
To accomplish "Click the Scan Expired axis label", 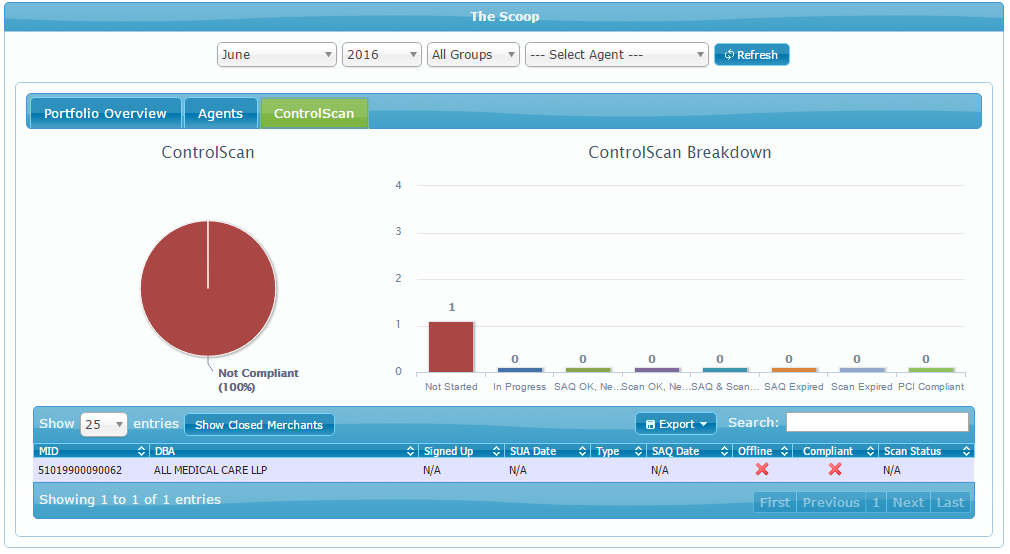I will (x=862, y=387).
